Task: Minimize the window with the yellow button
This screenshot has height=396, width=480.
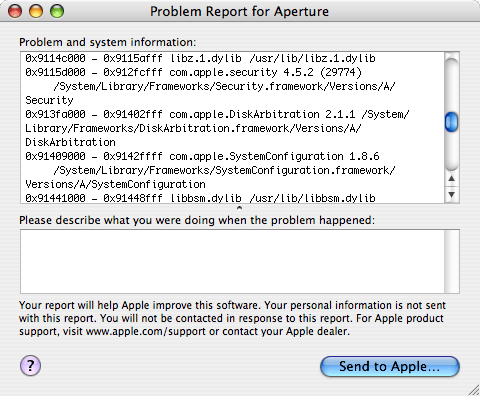Action: [x=36, y=11]
